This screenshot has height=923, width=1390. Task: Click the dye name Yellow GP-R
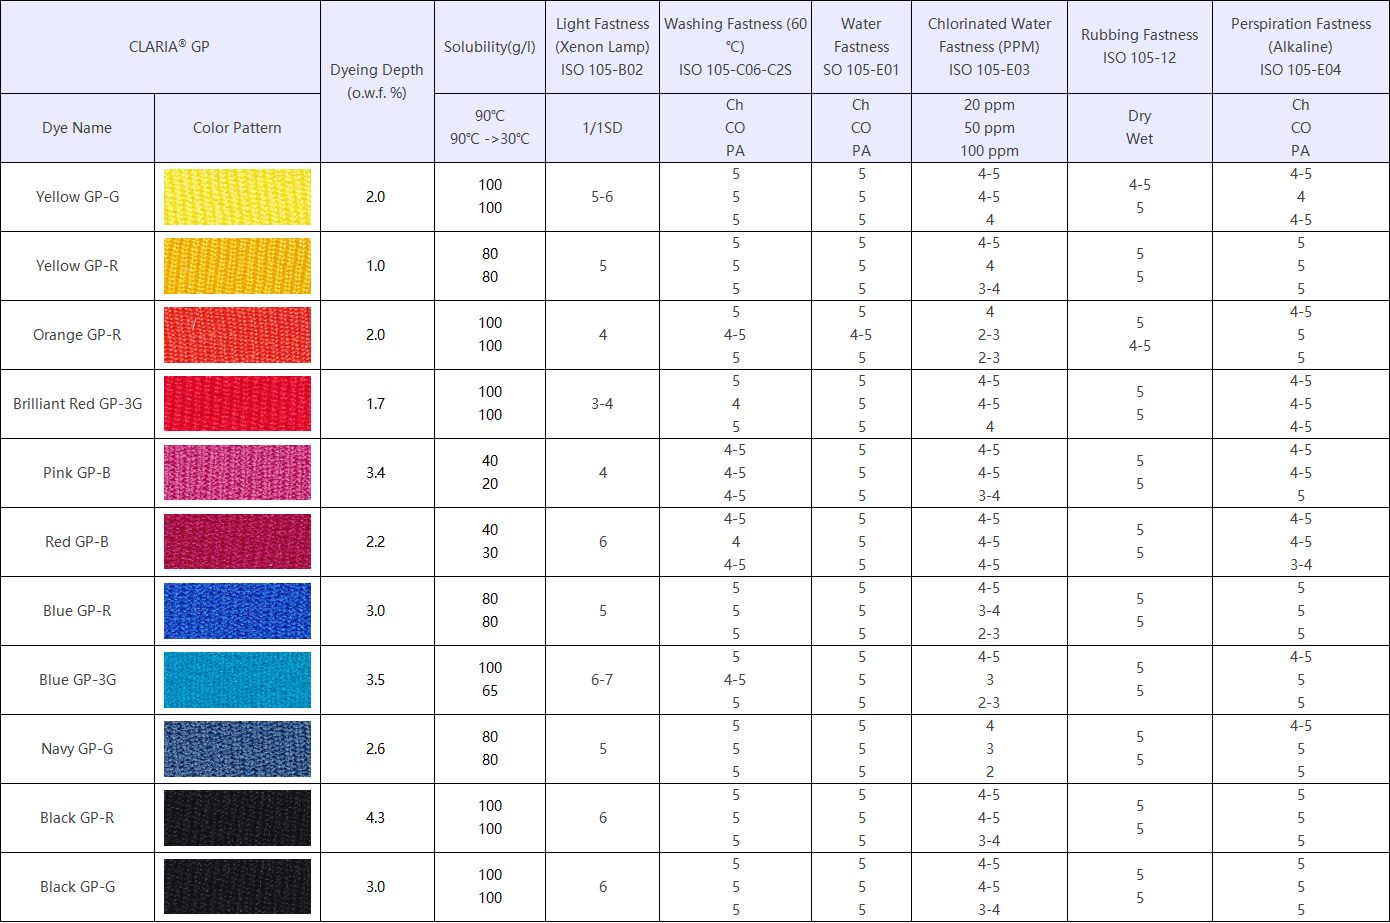[x=77, y=266]
